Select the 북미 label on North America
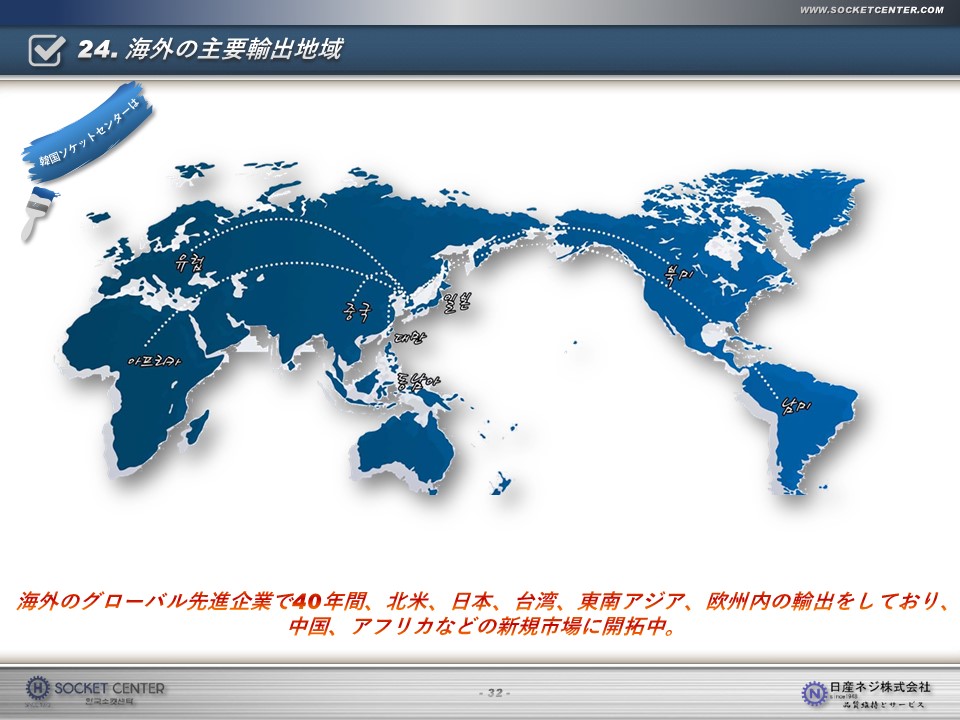Viewport: 960px width, 720px height. click(670, 273)
